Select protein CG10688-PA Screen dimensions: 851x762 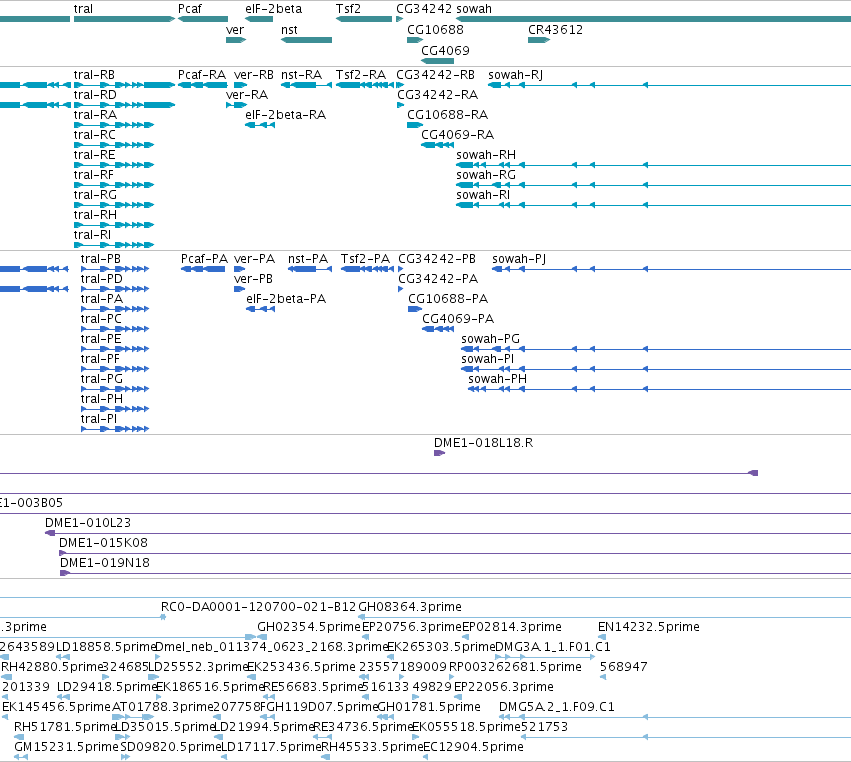click(x=448, y=299)
